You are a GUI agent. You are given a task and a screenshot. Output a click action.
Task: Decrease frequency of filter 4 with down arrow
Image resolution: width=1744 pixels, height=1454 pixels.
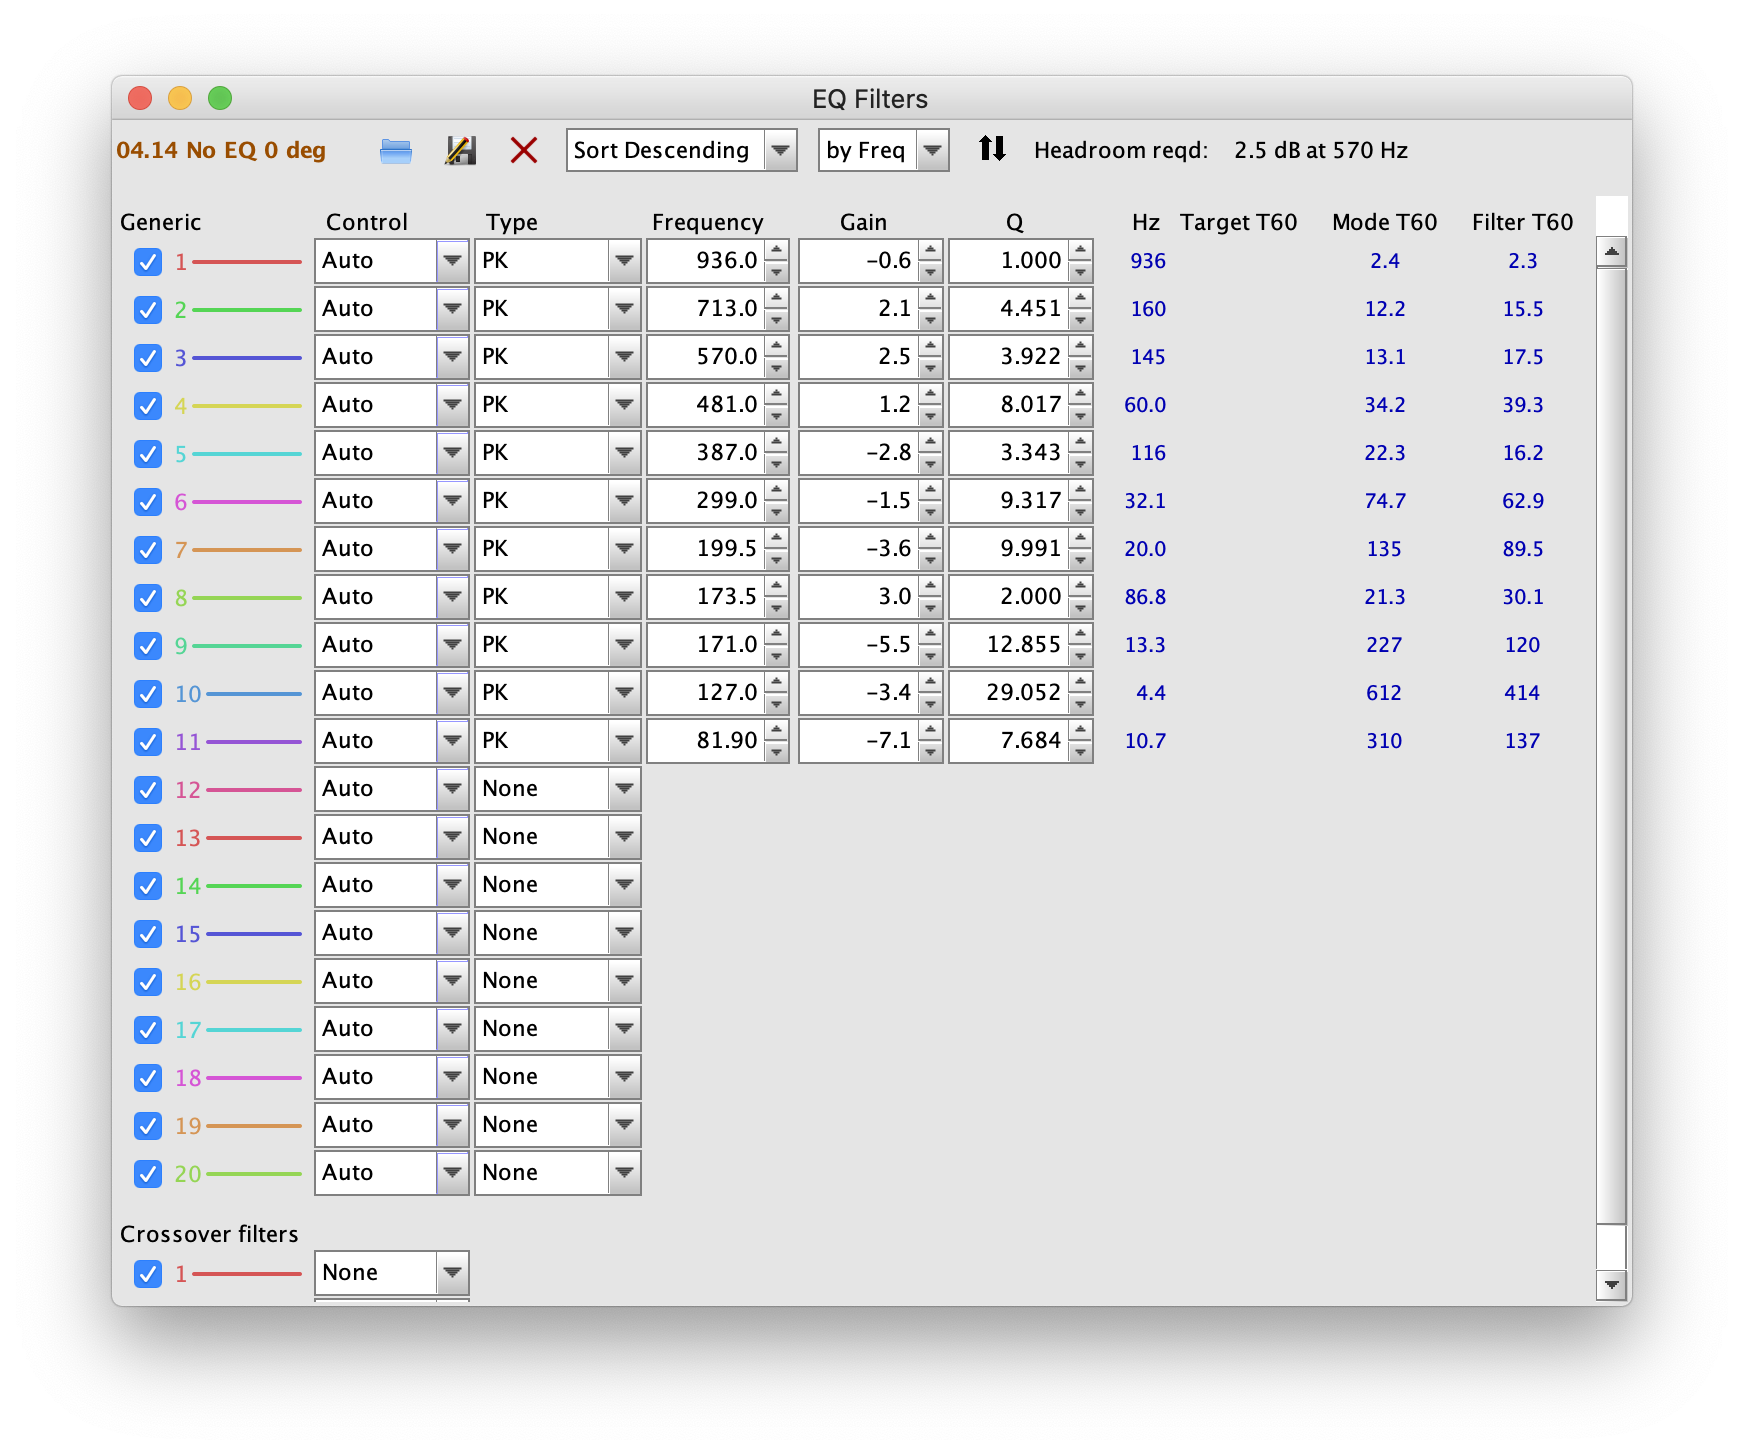[777, 416]
